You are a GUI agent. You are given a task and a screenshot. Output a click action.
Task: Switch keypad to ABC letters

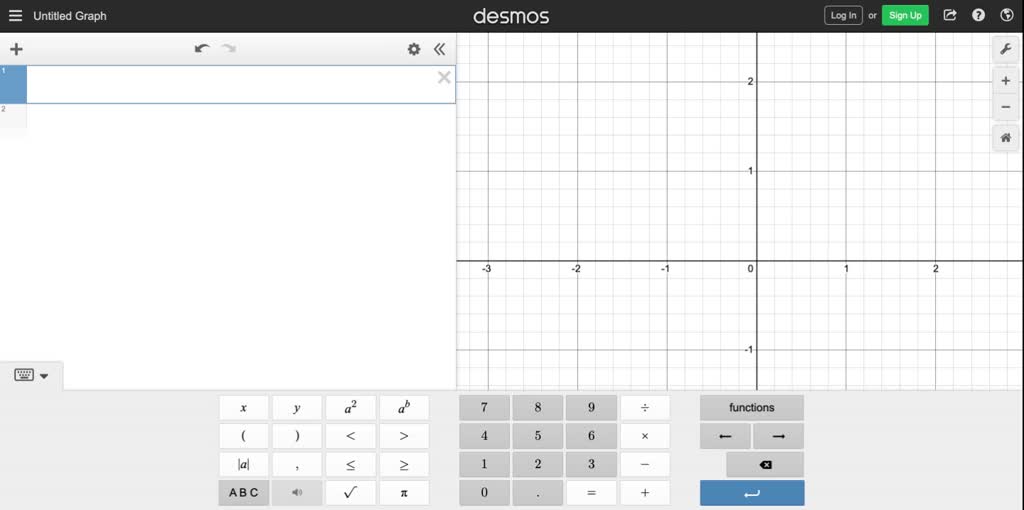[x=244, y=493]
